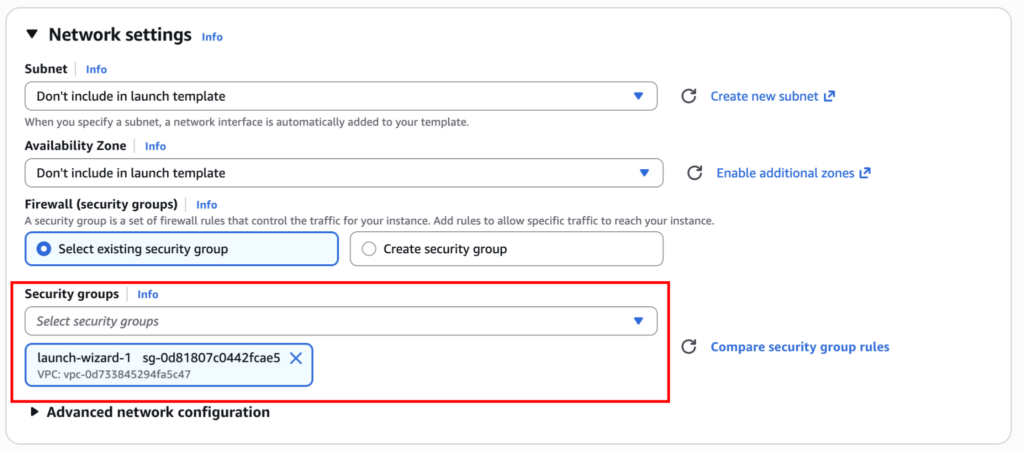The width and height of the screenshot is (1024, 451).
Task: Show Info for Firewall (security groups)
Action: [x=206, y=204]
